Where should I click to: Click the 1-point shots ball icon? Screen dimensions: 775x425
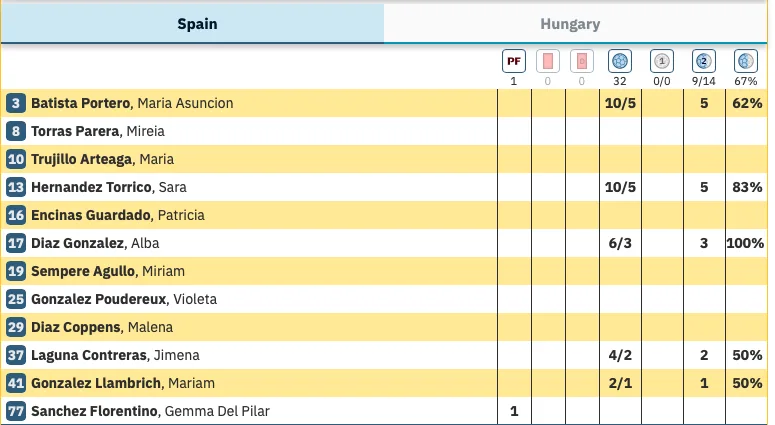[x=661, y=61]
